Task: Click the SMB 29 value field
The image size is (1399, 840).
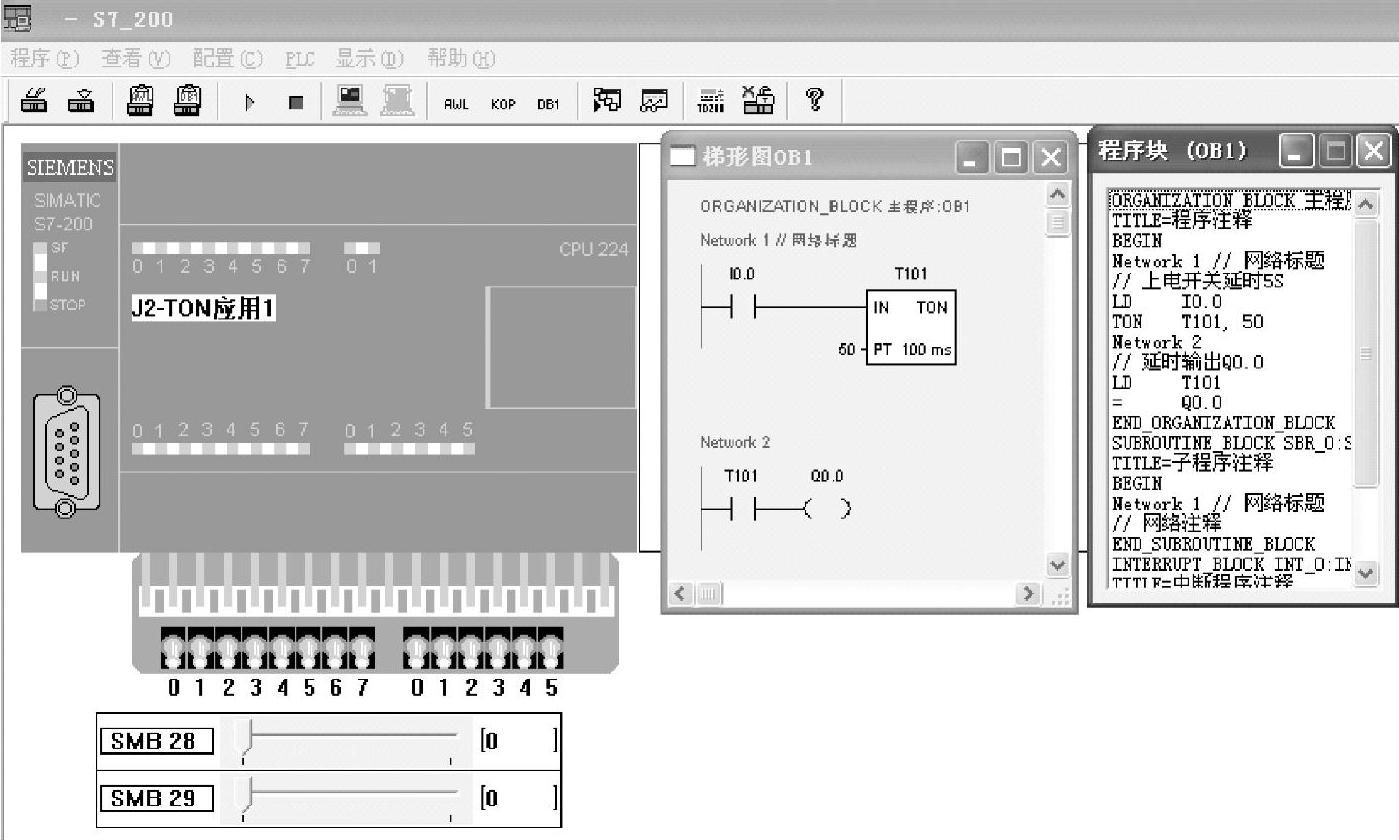Action: tap(519, 798)
